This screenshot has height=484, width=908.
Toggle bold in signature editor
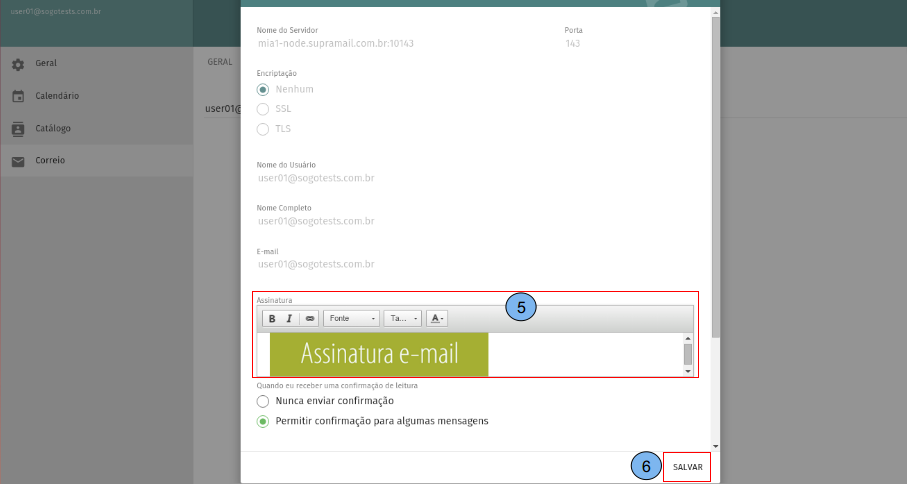[271, 318]
